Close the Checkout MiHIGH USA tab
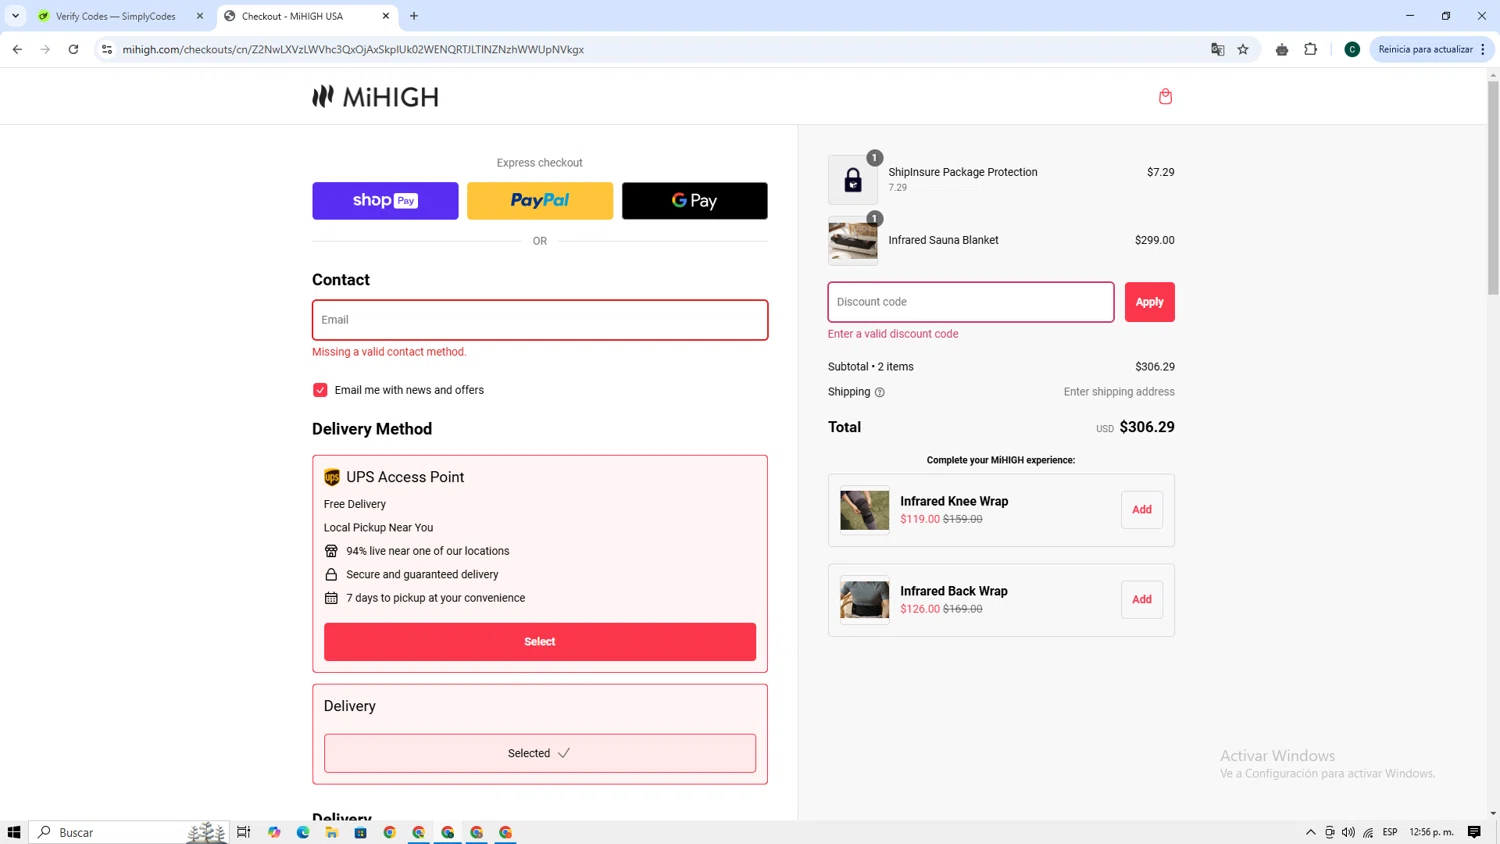 [386, 16]
